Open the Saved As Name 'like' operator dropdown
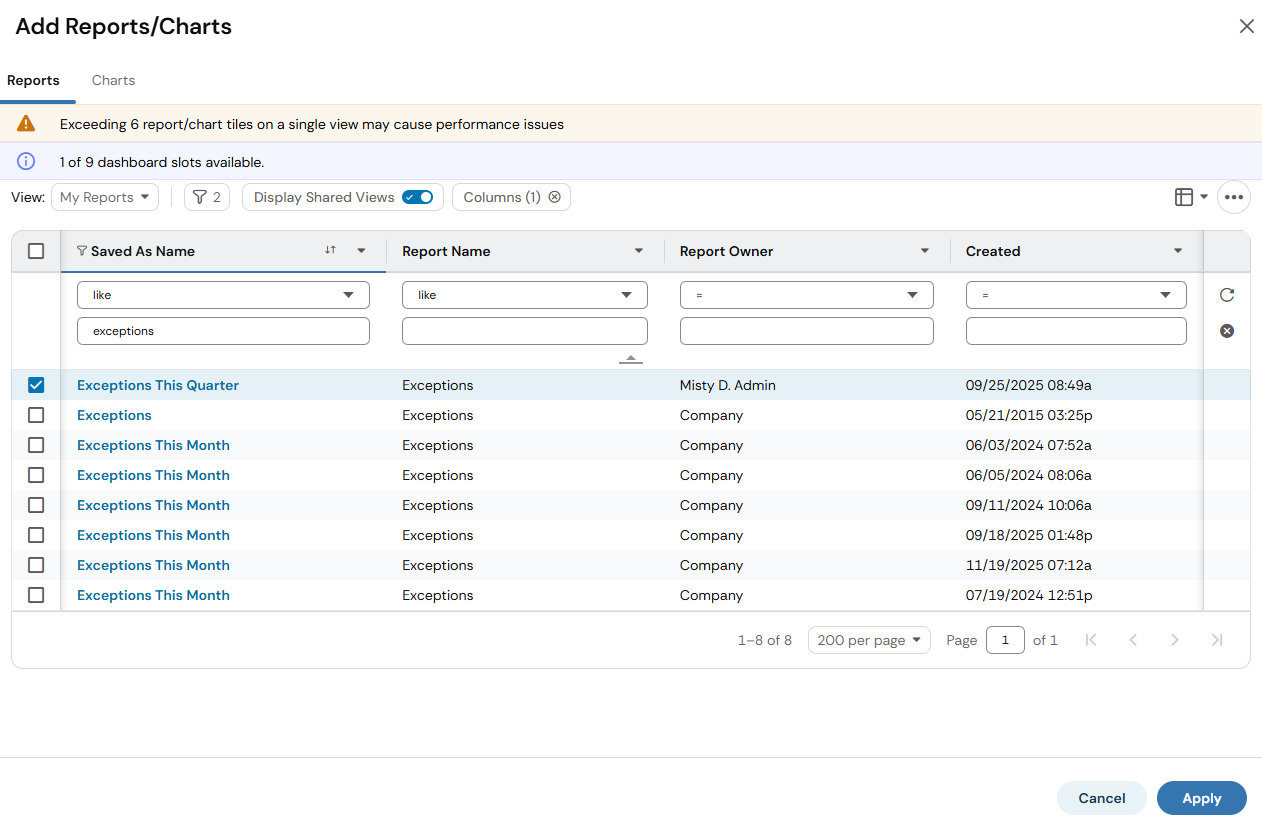This screenshot has width=1262, height=828. (x=223, y=295)
